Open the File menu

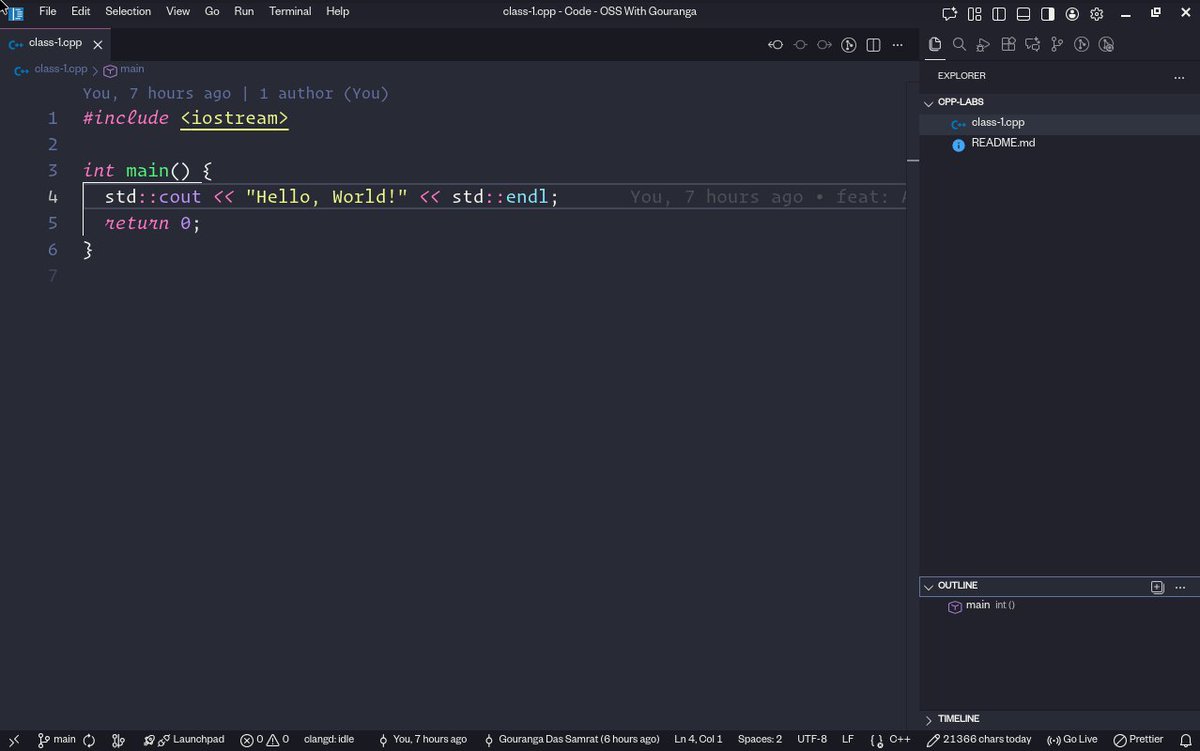[47, 12]
